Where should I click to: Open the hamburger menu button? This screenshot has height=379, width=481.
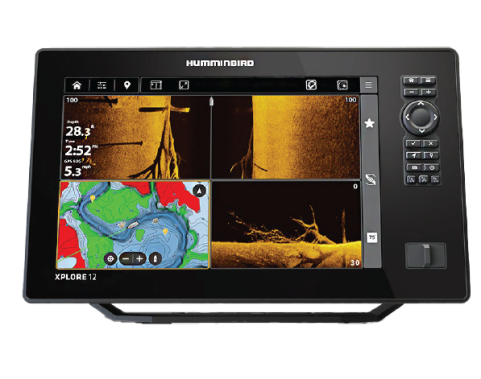coord(368,85)
